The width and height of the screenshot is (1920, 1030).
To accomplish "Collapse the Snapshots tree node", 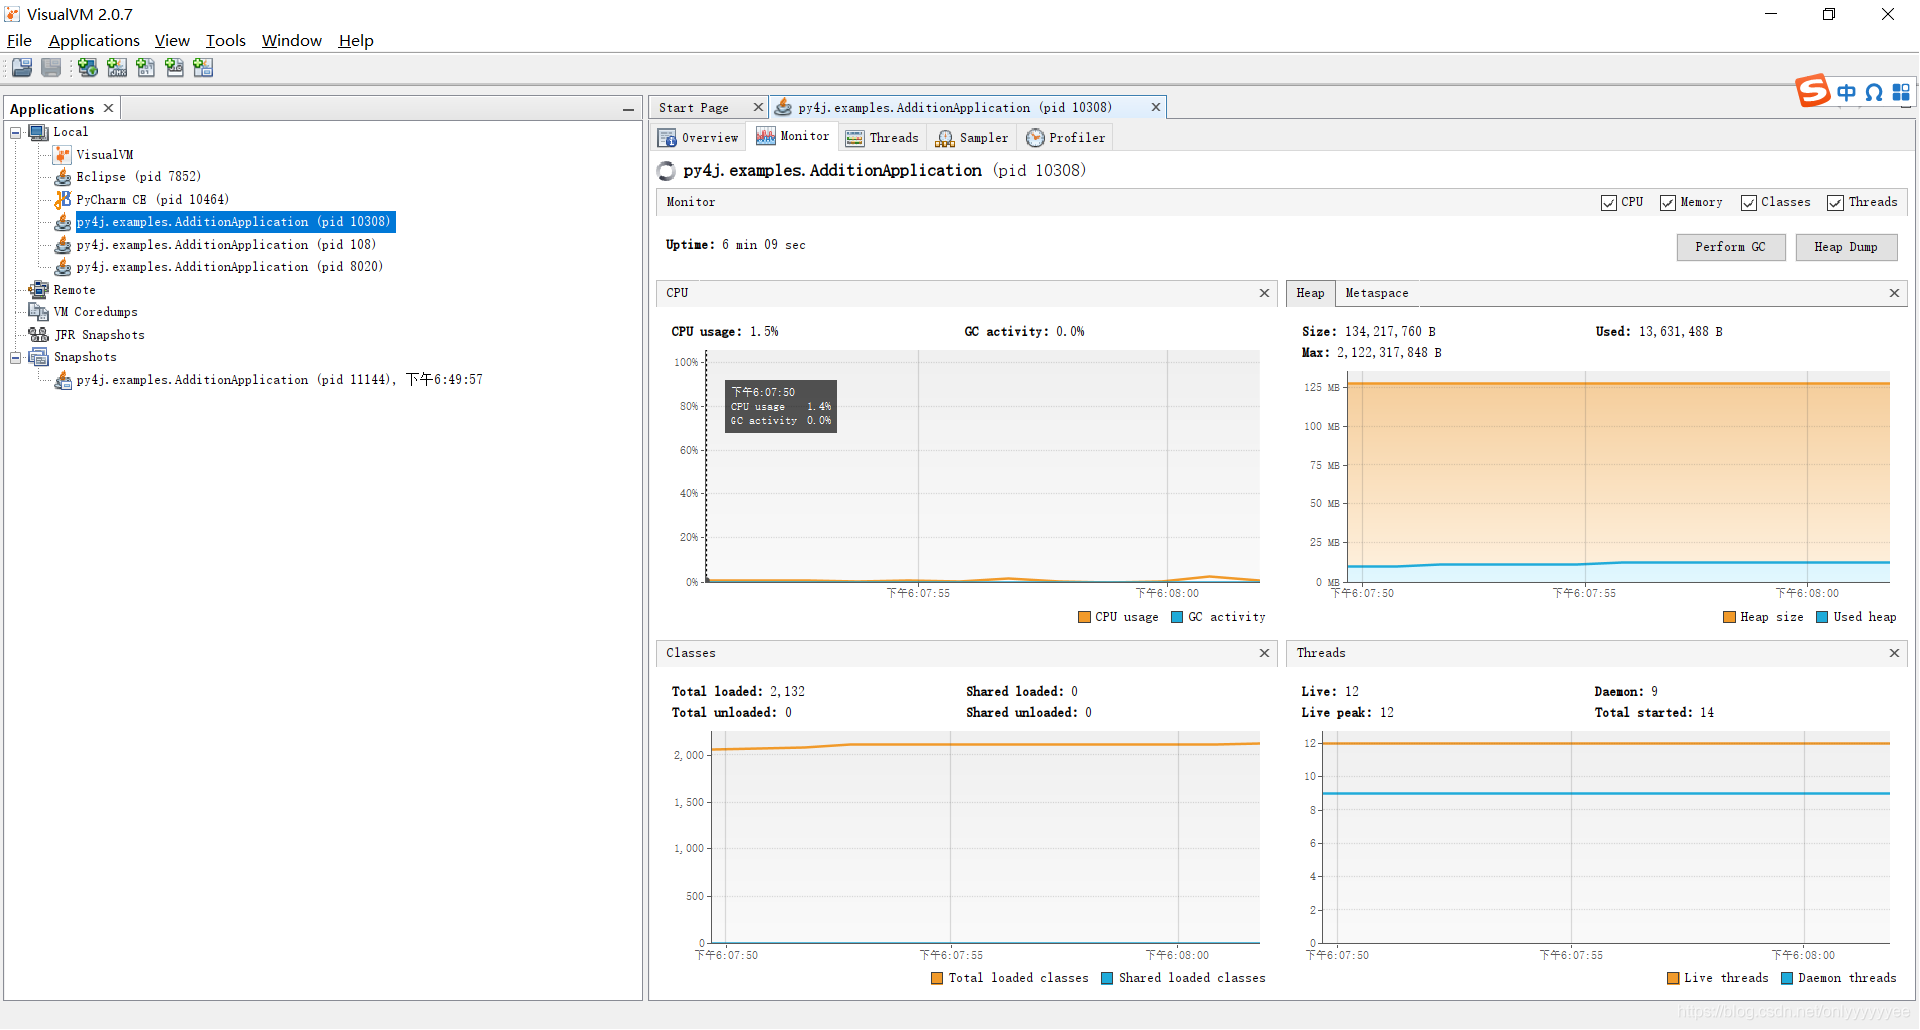I will tap(16, 357).
